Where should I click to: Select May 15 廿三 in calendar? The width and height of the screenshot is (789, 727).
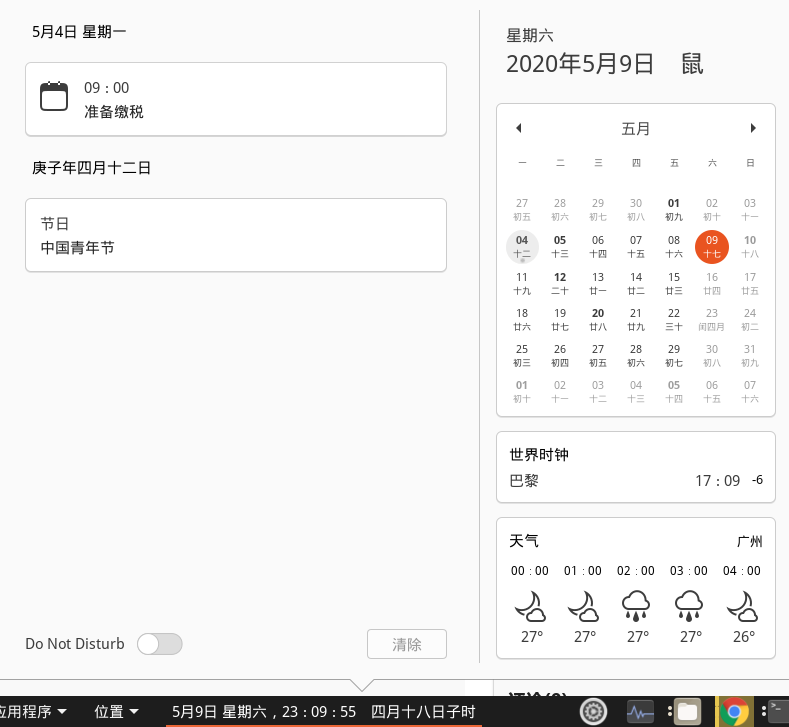[674, 283]
